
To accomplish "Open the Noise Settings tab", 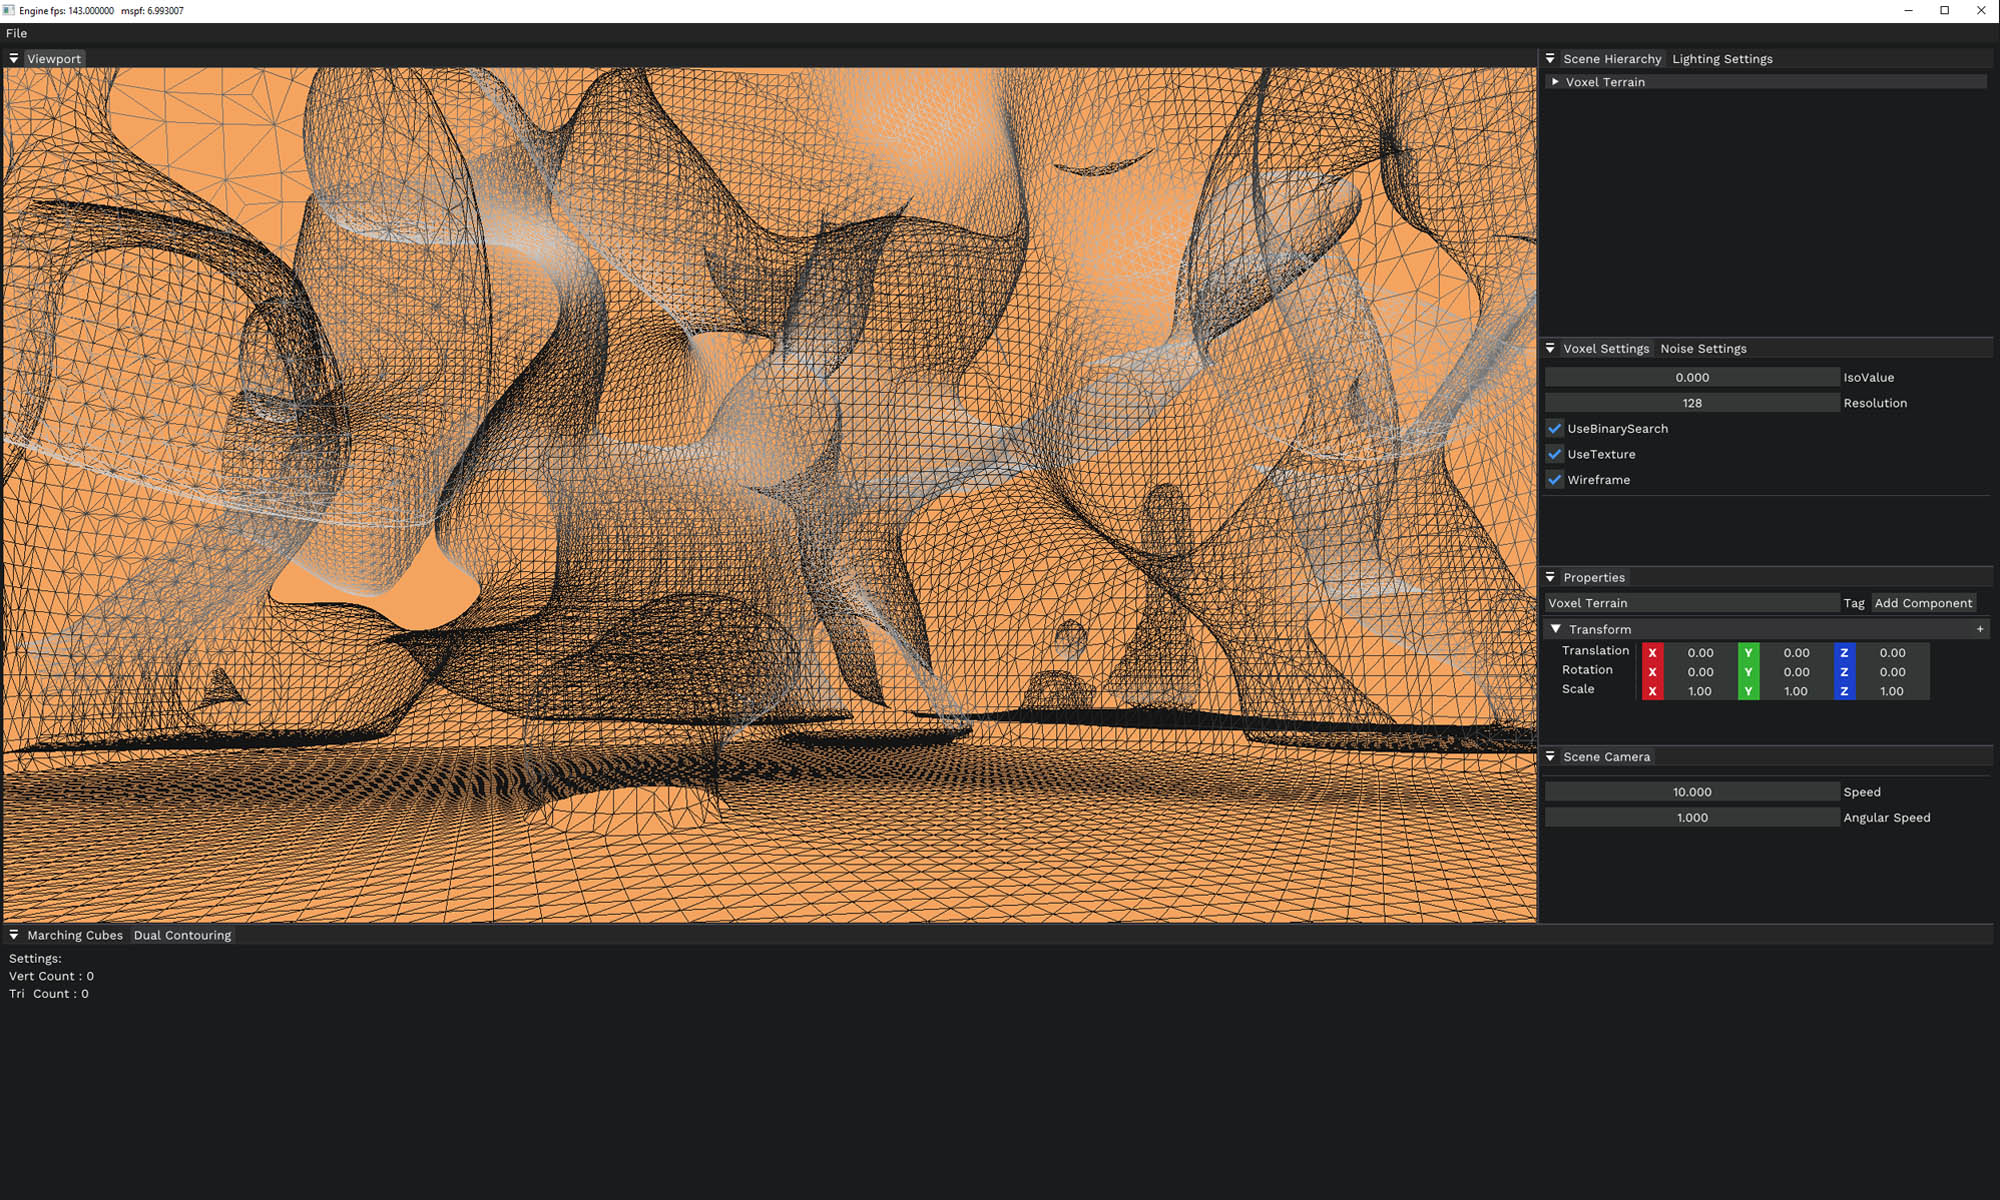I will 1703,349.
